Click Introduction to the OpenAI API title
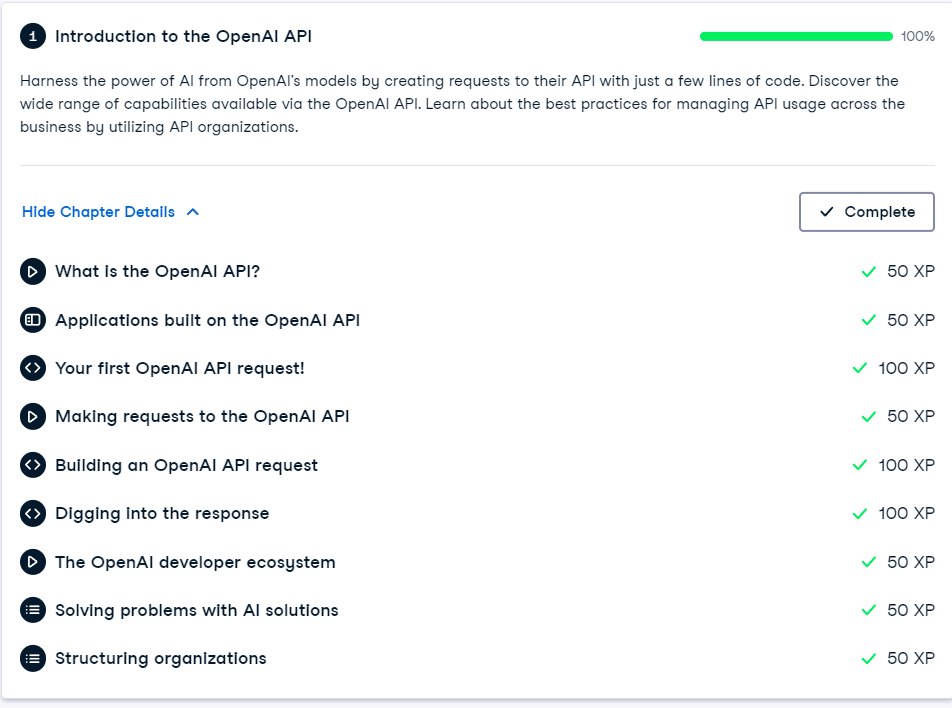This screenshot has height=708, width=952. click(x=183, y=36)
